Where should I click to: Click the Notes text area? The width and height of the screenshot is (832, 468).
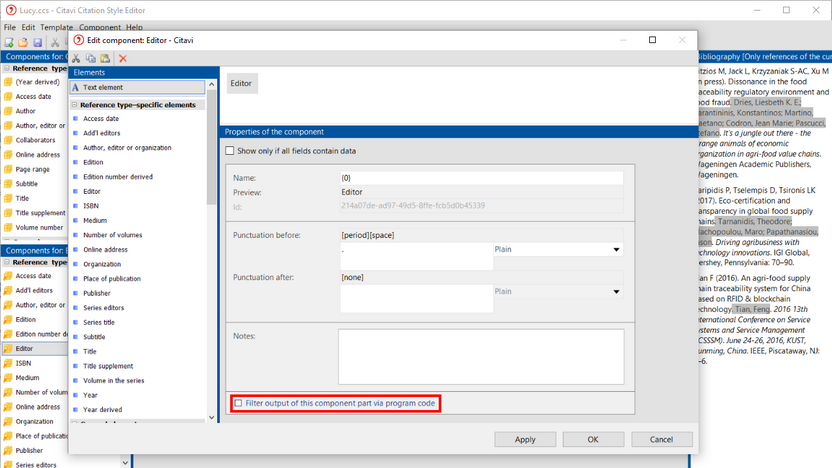click(x=481, y=357)
